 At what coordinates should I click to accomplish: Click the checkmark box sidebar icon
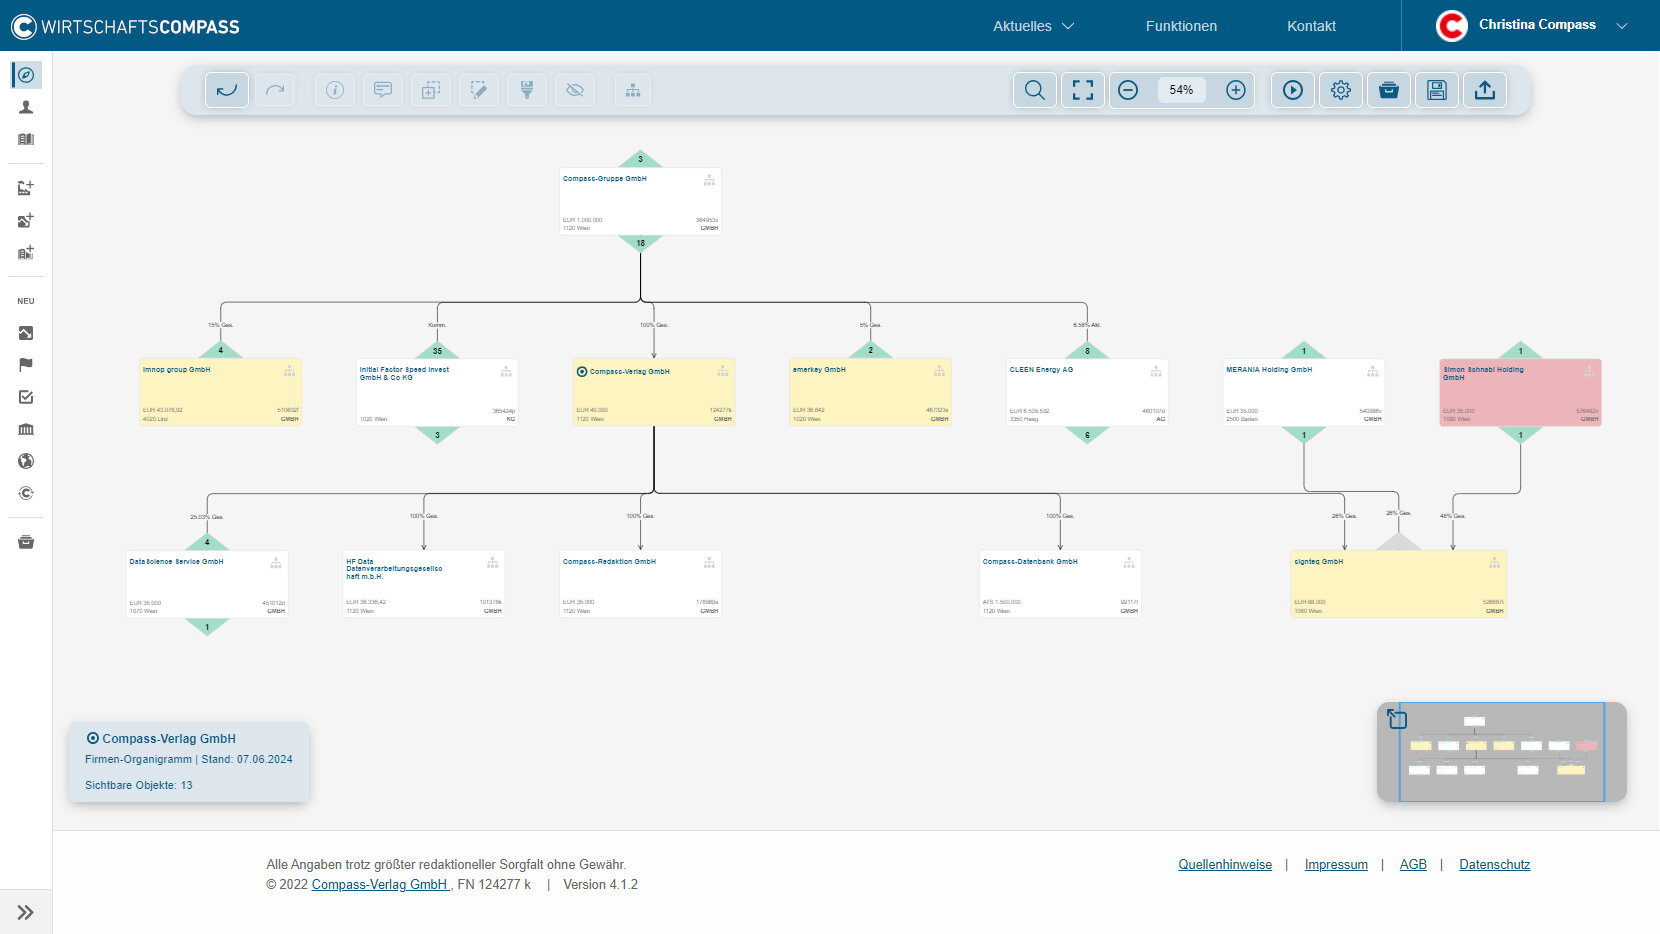tap(26, 397)
